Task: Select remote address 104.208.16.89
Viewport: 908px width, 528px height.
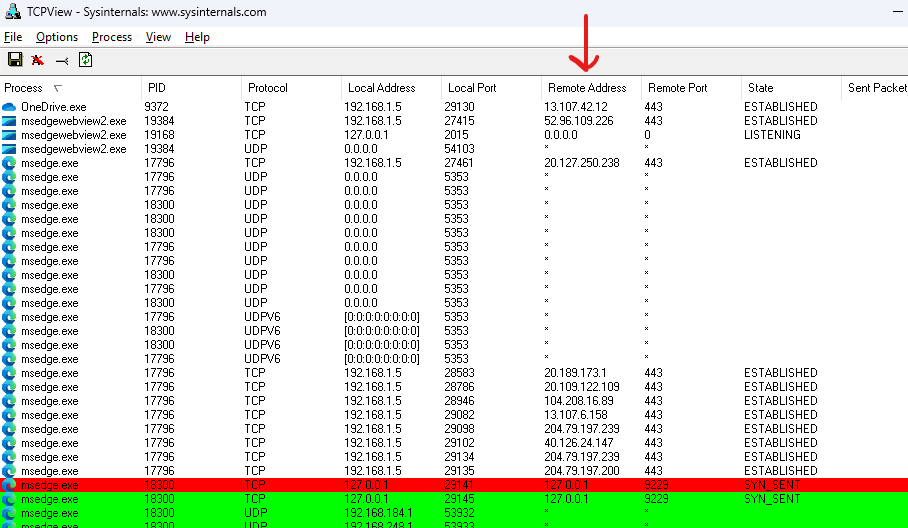Action: 579,401
